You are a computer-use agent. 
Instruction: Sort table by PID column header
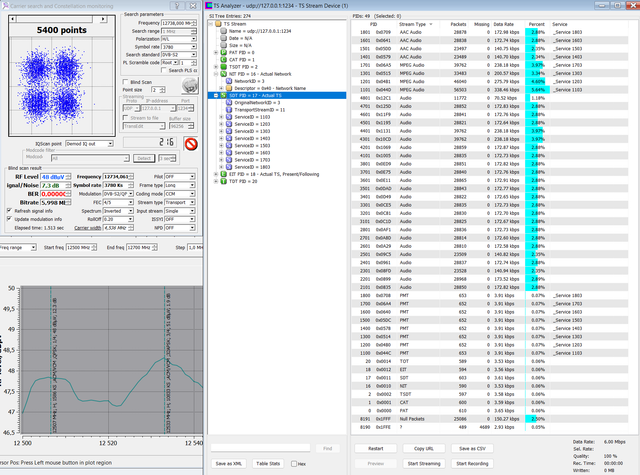click(x=373, y=24)
